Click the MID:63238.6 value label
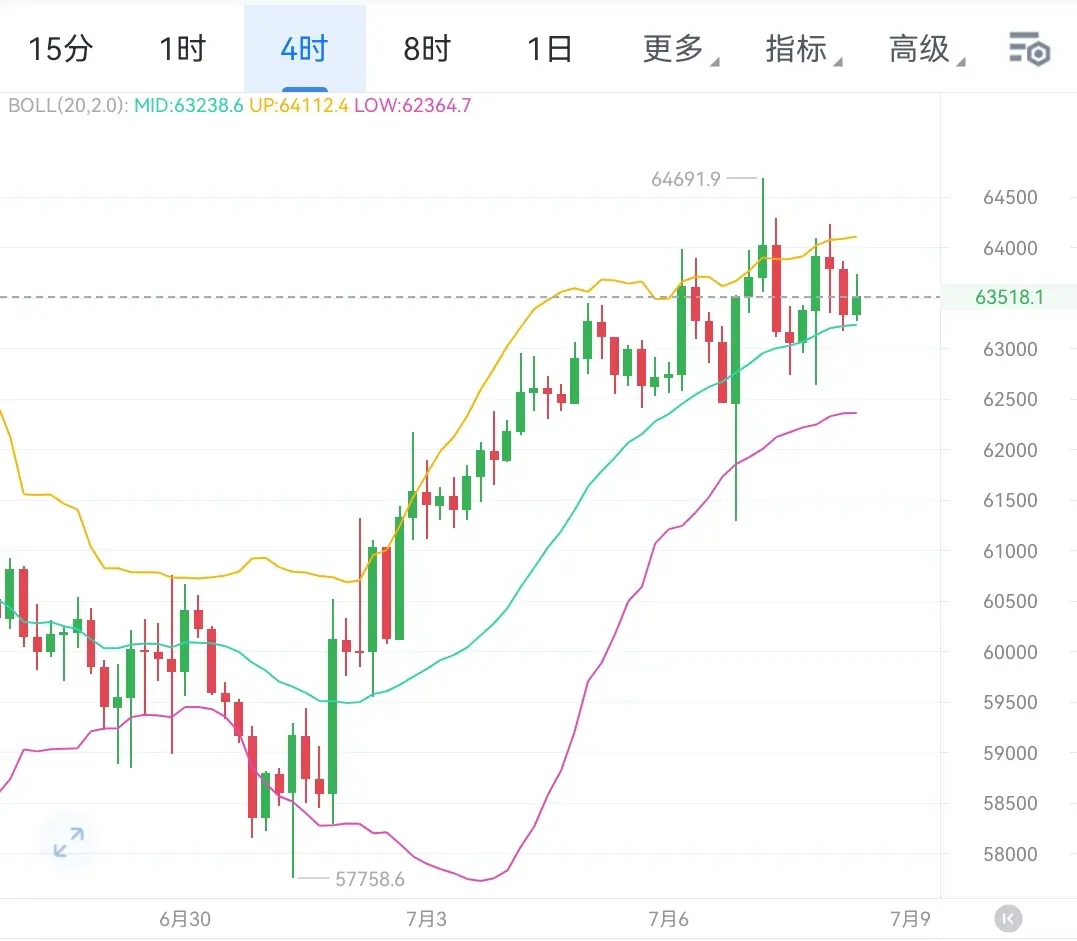Image resolution: width=1077 pixels, height=941 pixels. pyautogui.click(x=189, y=106)
